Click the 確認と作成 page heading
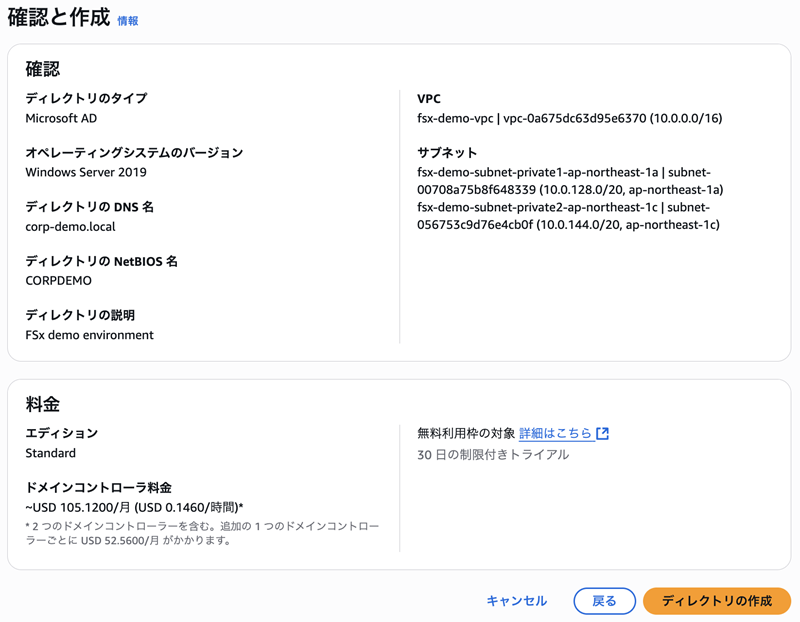 click(58, 18)
